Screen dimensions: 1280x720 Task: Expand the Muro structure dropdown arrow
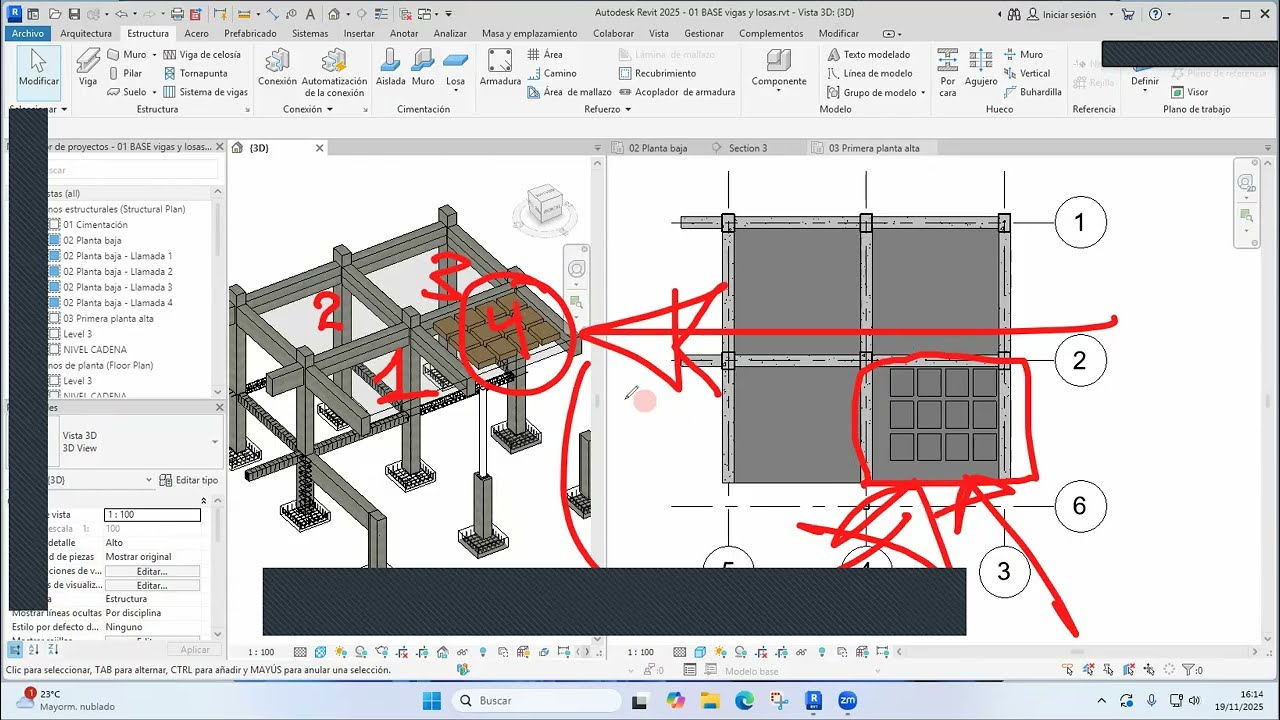[155, 54]
